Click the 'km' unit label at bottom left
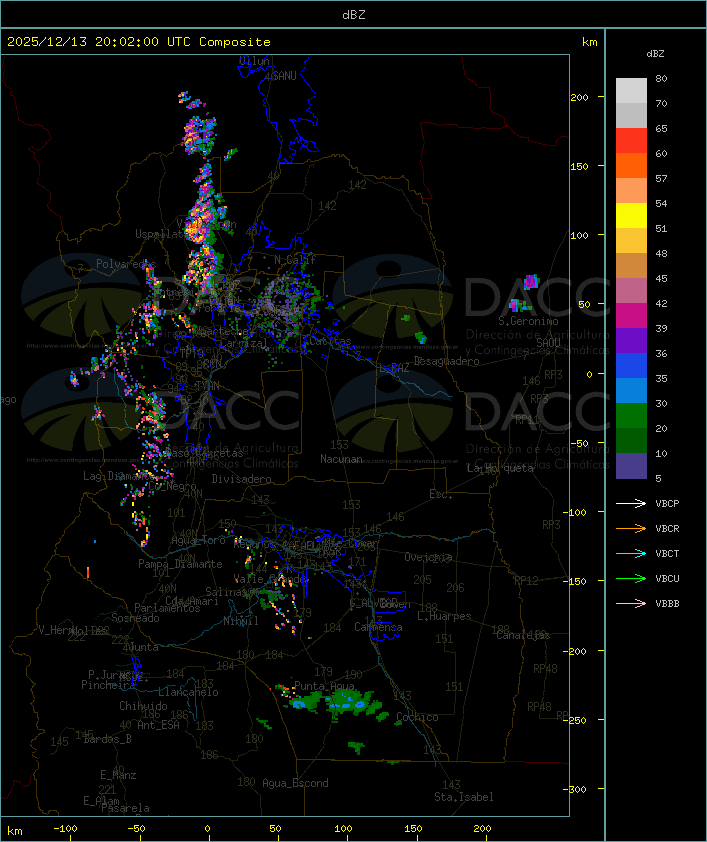707x842 pixels. [x=14, y=831]
